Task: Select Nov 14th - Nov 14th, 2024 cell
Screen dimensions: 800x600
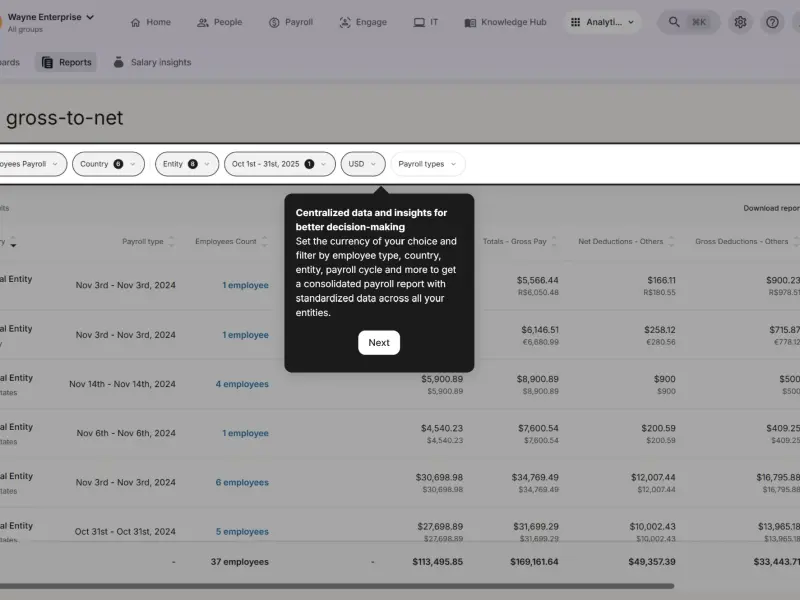Action: pos(122,384)
